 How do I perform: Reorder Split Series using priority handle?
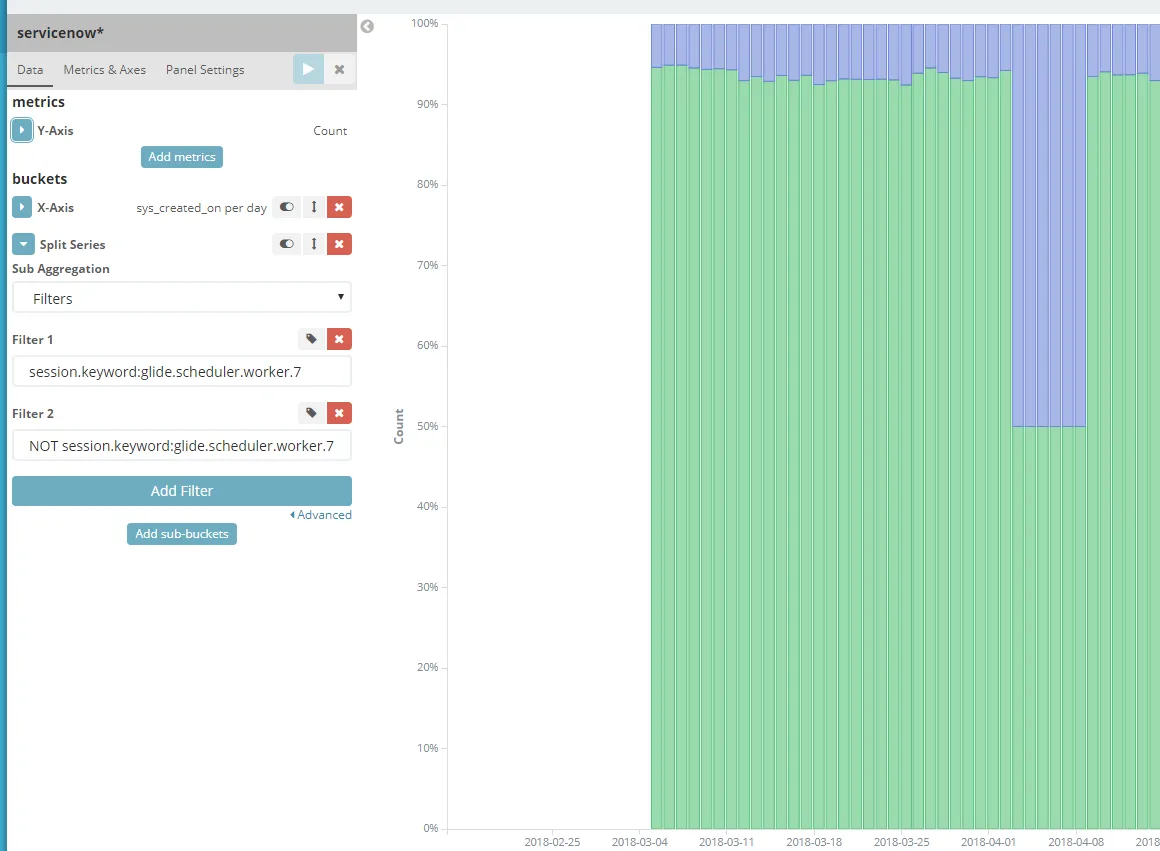point(314,244)
